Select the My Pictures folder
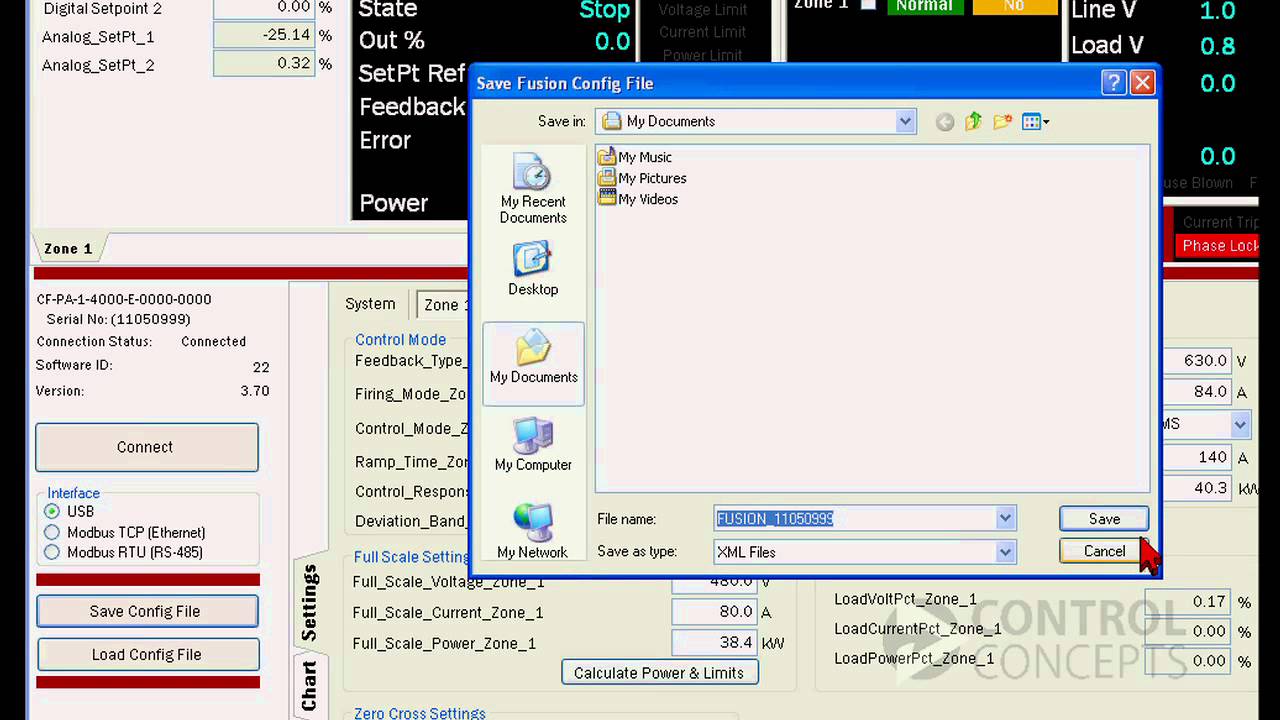The image size is (1280, 720). click(642, 178)
